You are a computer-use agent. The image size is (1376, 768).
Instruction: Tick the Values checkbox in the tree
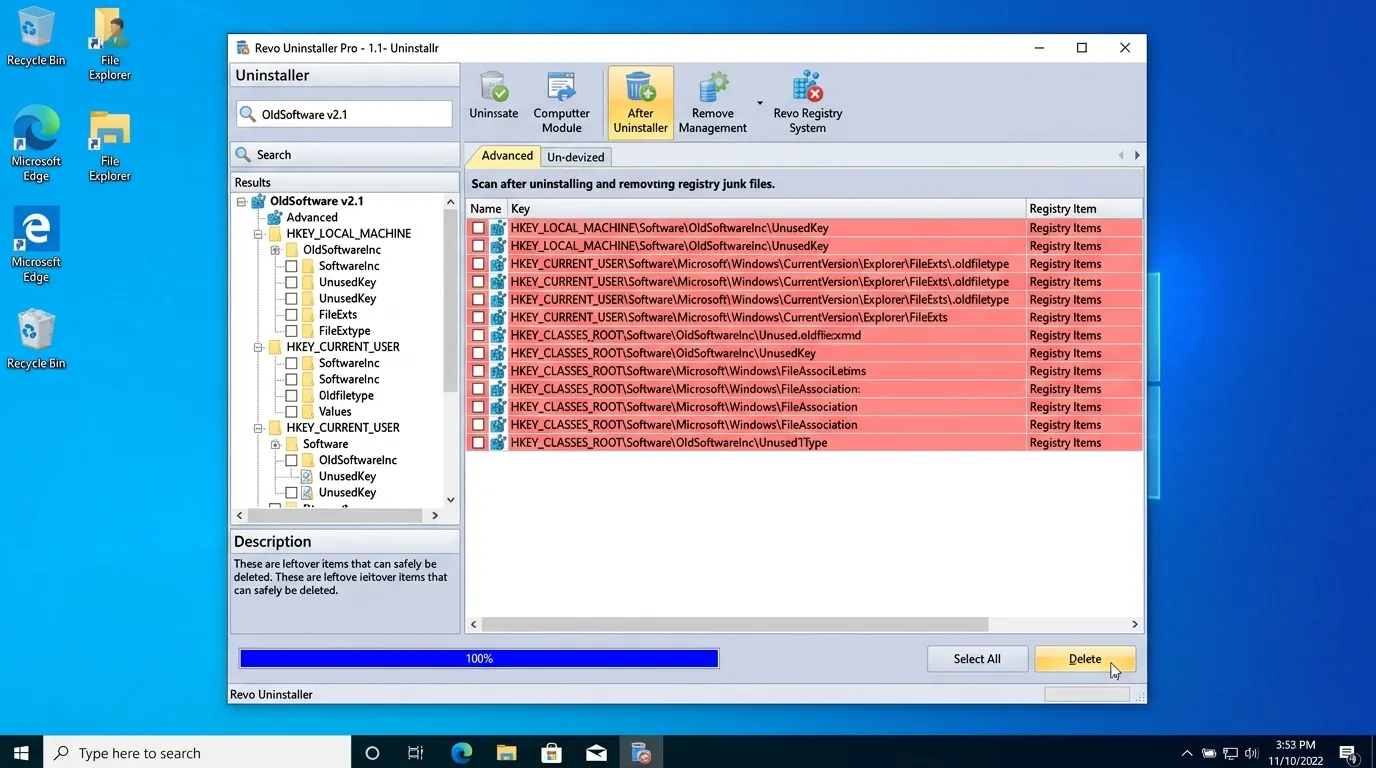point(291,412)
